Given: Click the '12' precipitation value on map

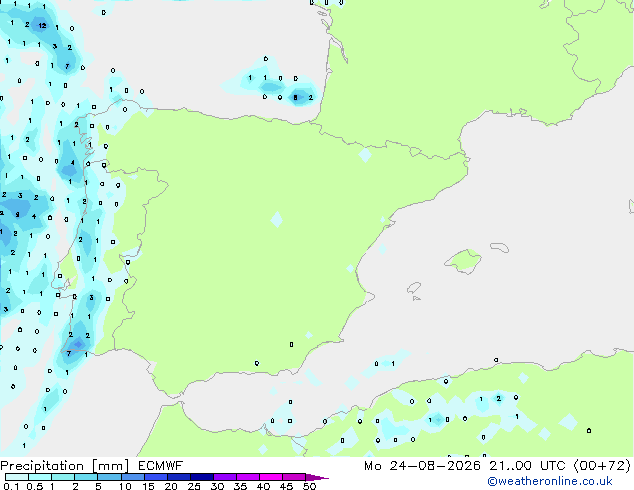Looking at the screenshot, I should pos(42,25).
